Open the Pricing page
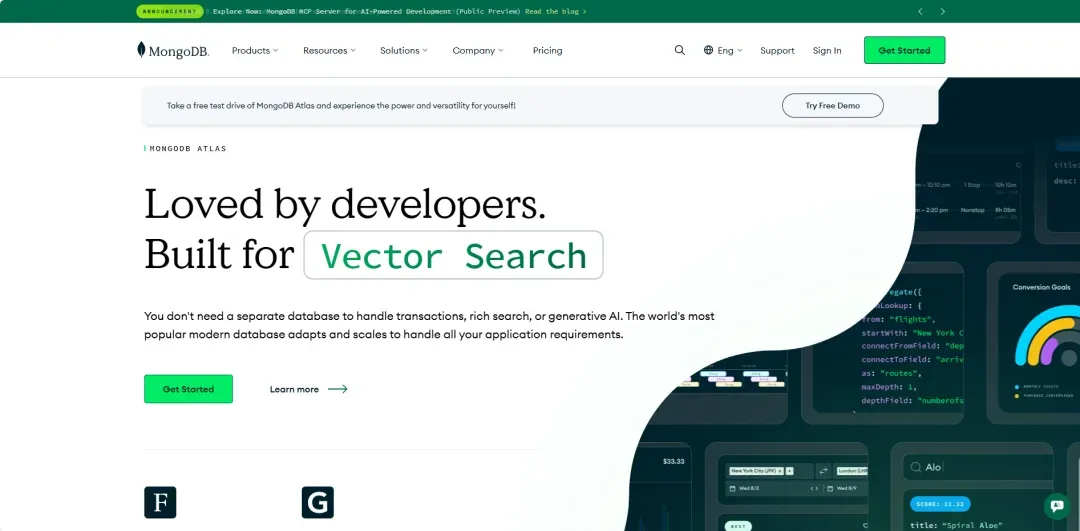 point(548,50)
